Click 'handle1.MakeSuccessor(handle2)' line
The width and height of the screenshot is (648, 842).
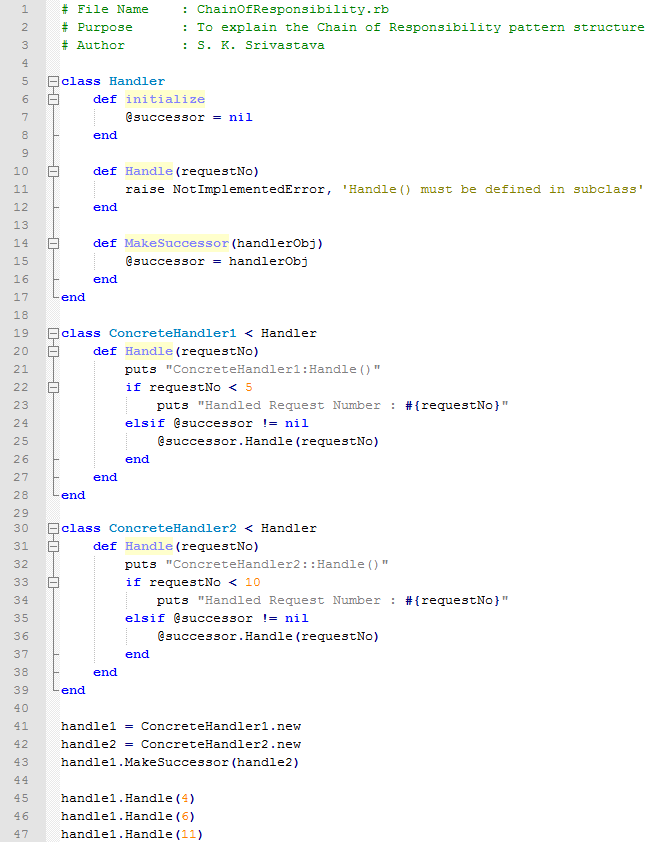tap(180, 762)
